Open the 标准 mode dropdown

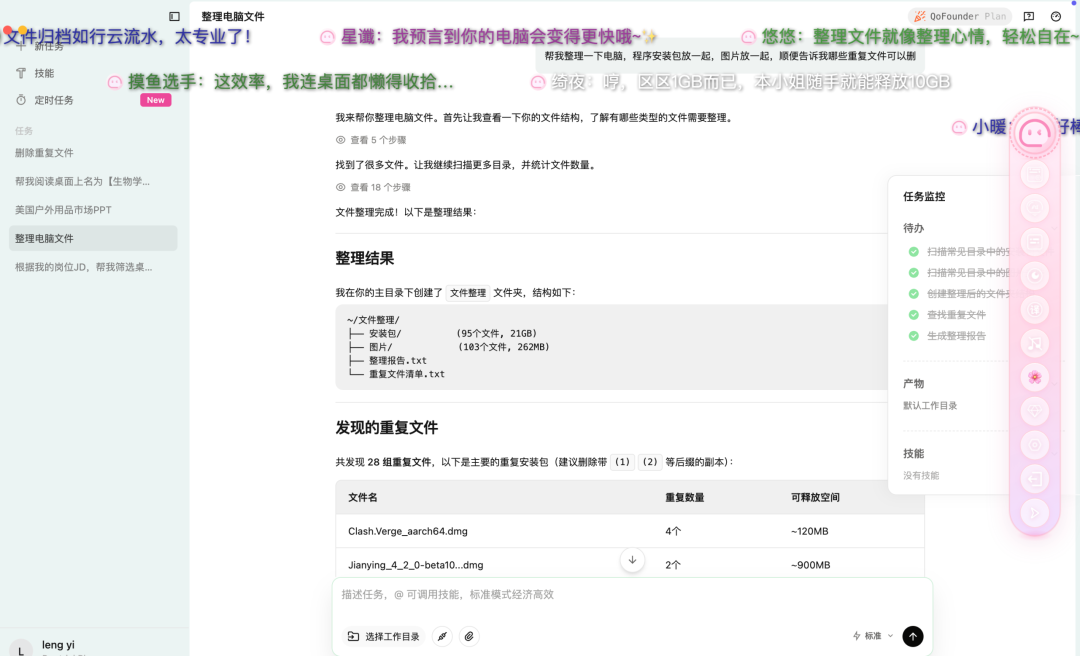pos(873,636)
